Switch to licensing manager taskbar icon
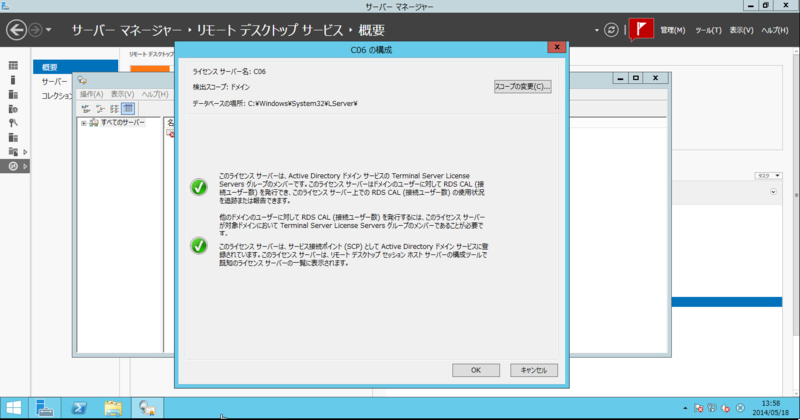This screenshot has height=420, width=800. coord(147,408)
